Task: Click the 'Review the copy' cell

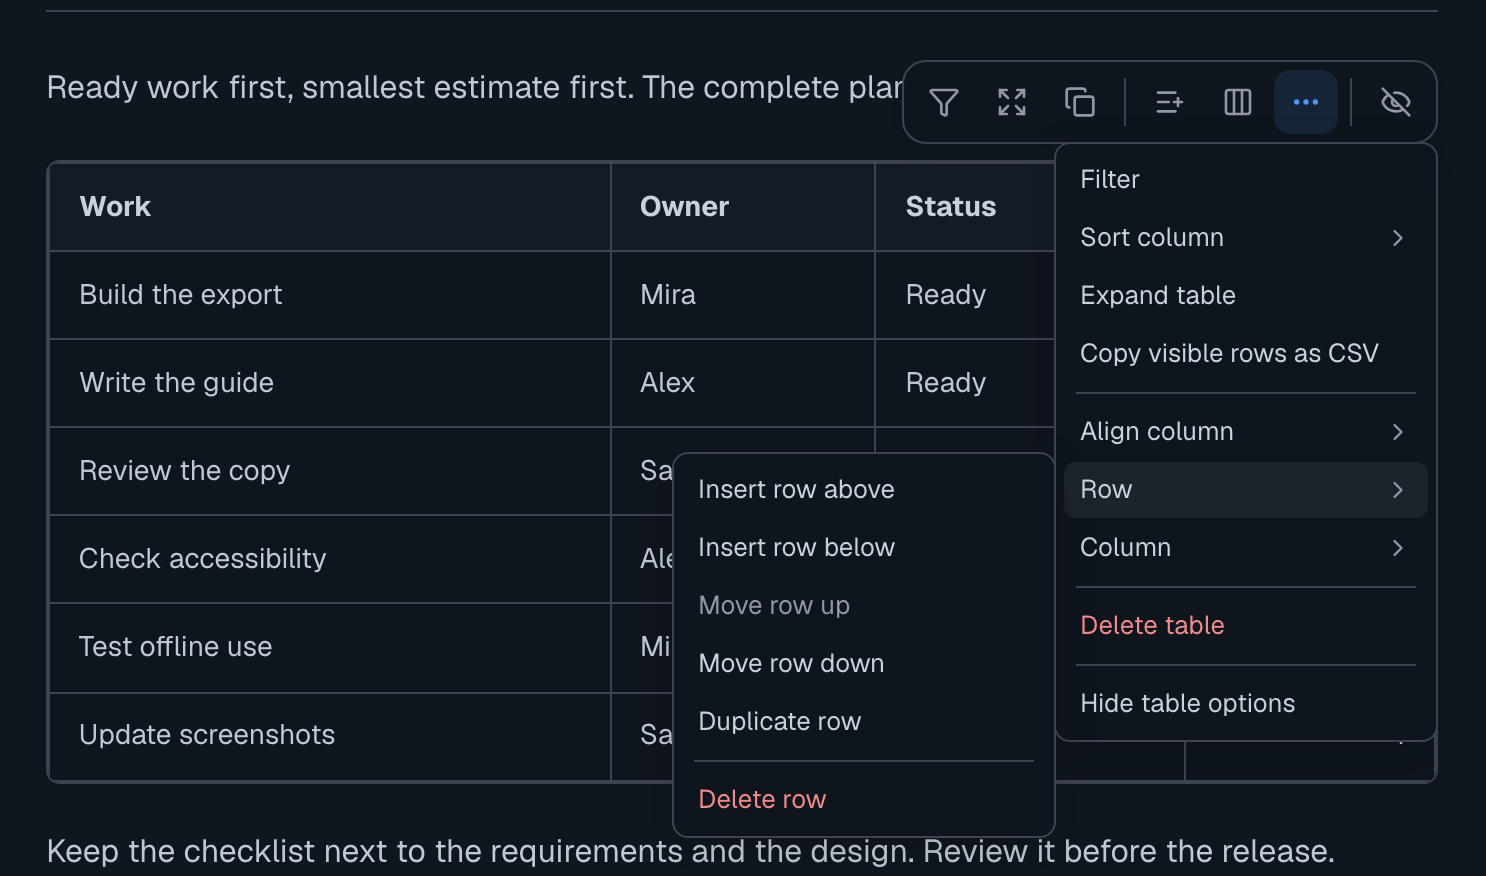Action: (x=330, y=471)
